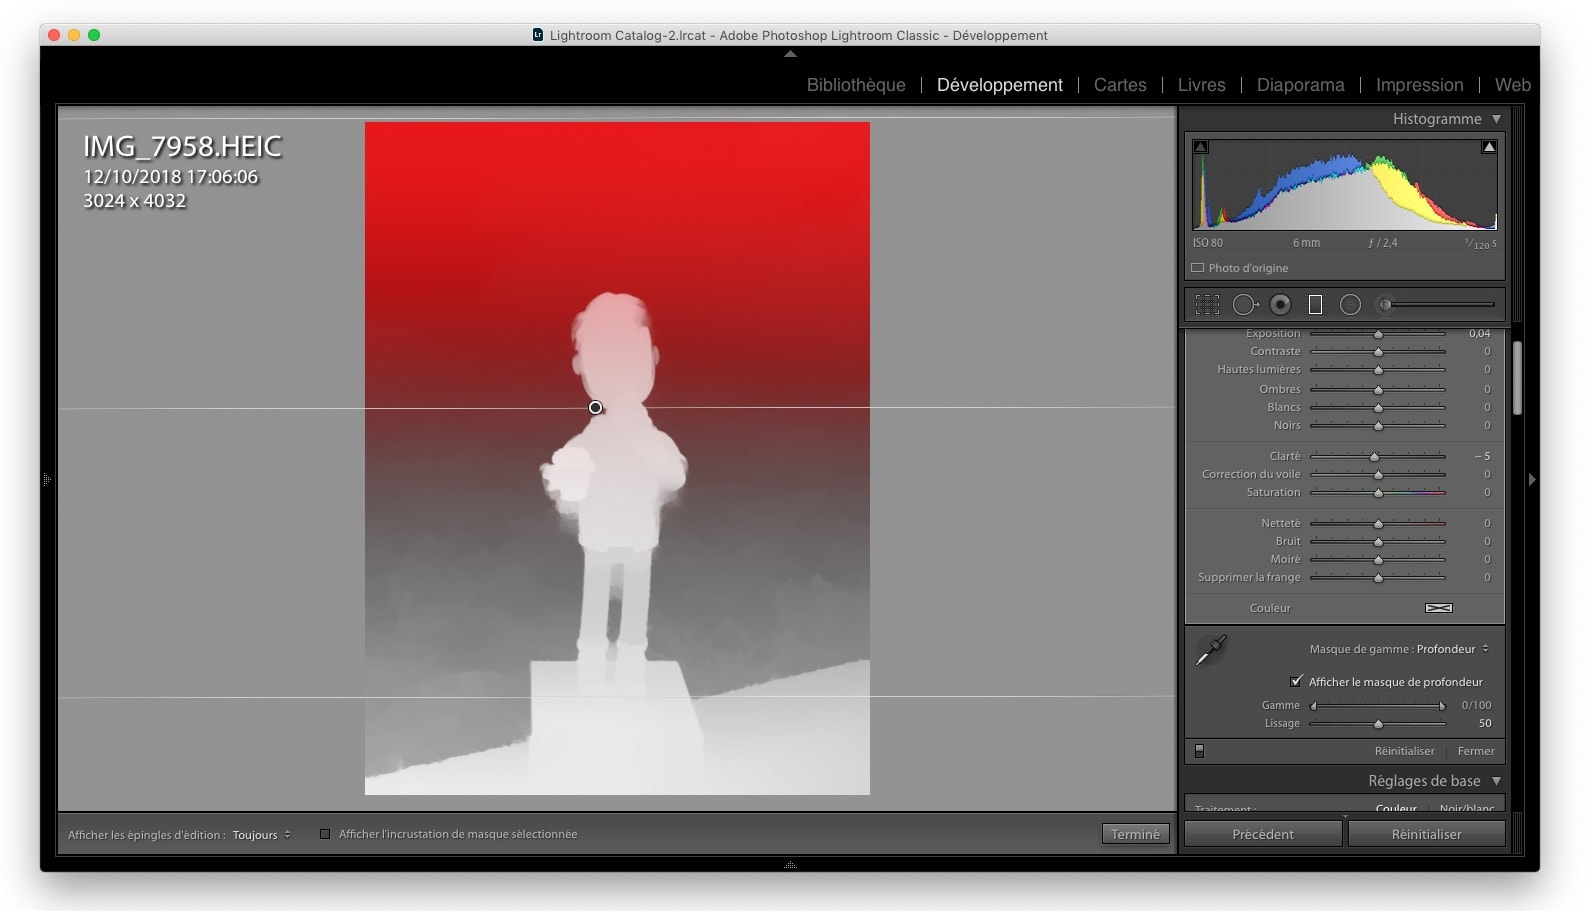Select Couleur treatment option
Image resolution: width=1590 pixels, height=911 pixels.
pyautogui.click(x=1396, y=807)
